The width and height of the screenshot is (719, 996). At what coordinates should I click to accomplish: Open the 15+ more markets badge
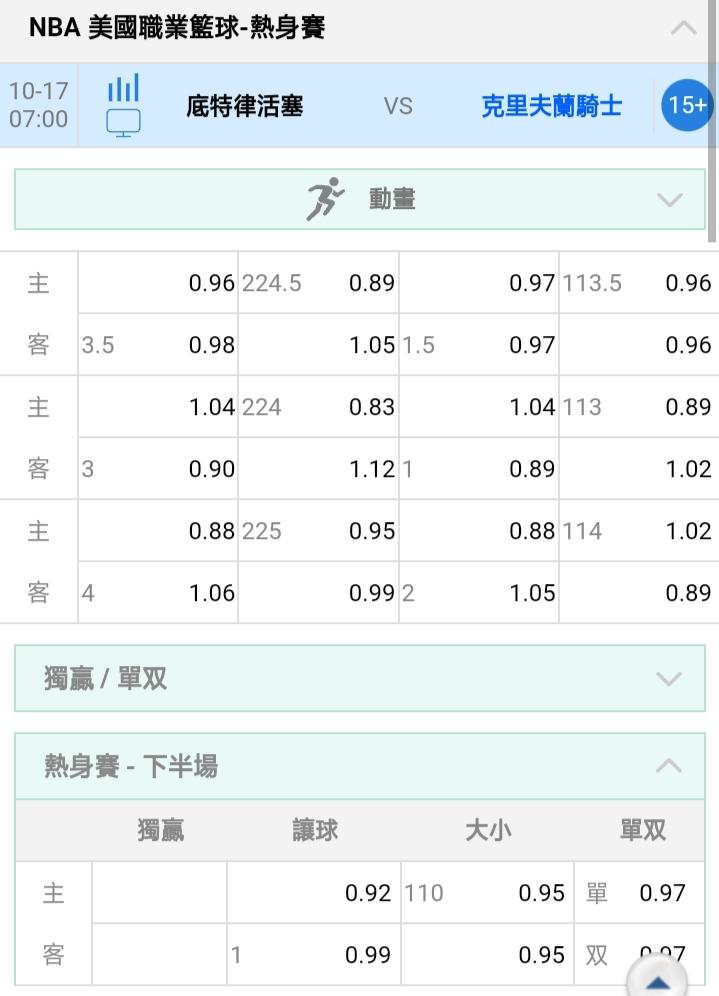[x=687, y=105]
